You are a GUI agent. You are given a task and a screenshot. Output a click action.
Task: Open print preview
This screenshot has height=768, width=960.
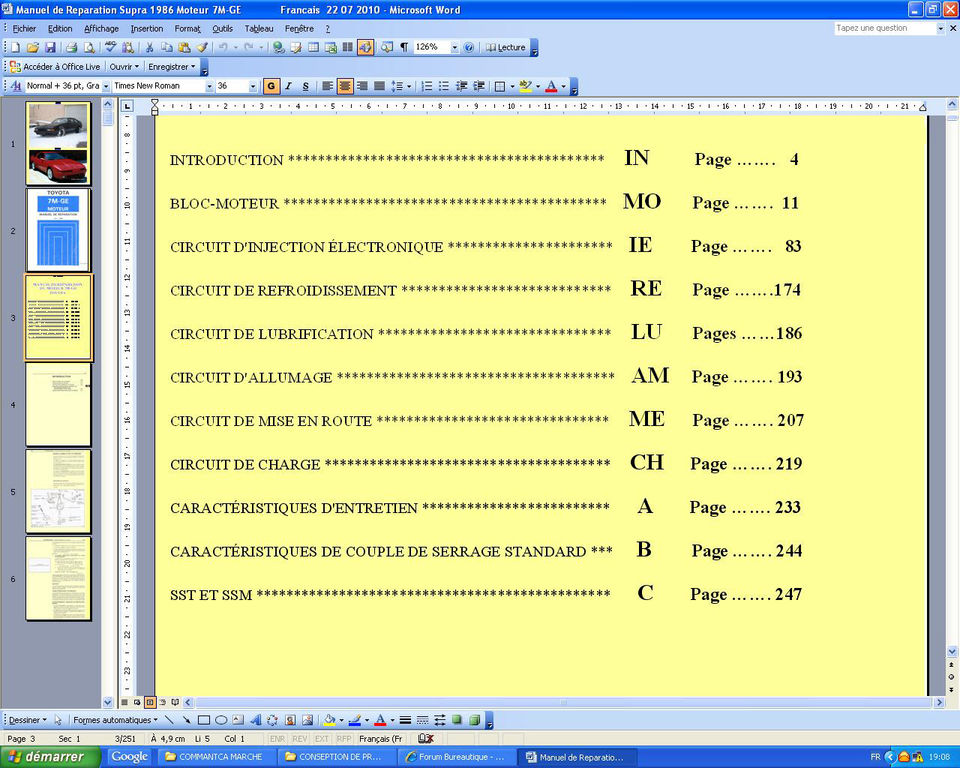pyautogui.click(x=89, y=47)
